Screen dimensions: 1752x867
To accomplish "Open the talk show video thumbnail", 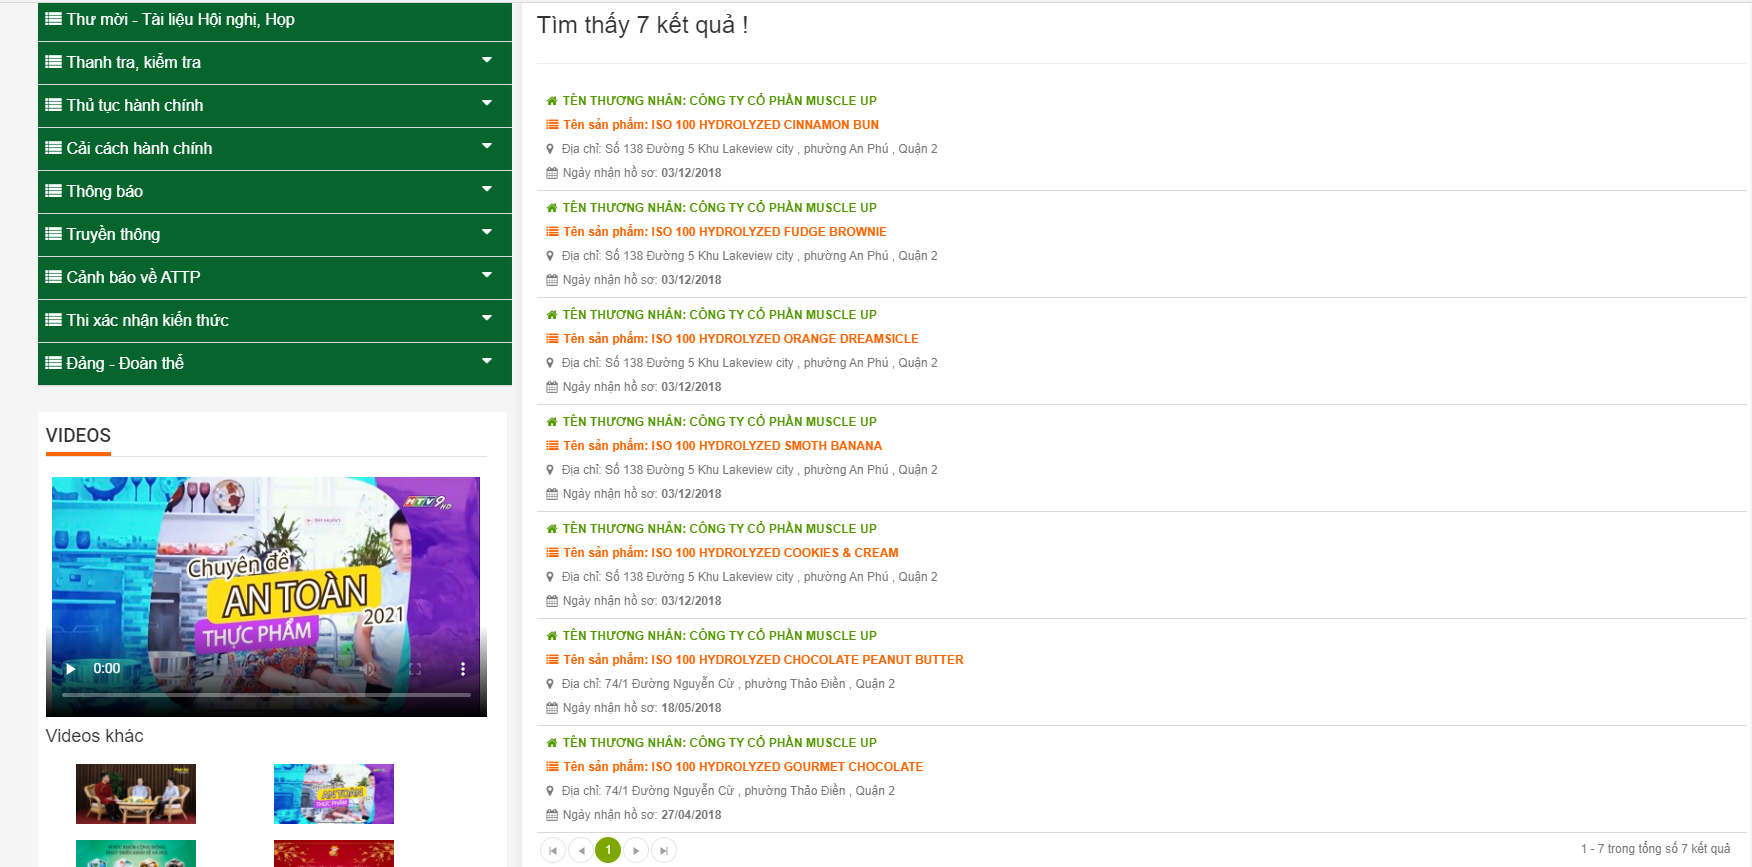I will 136,794.
